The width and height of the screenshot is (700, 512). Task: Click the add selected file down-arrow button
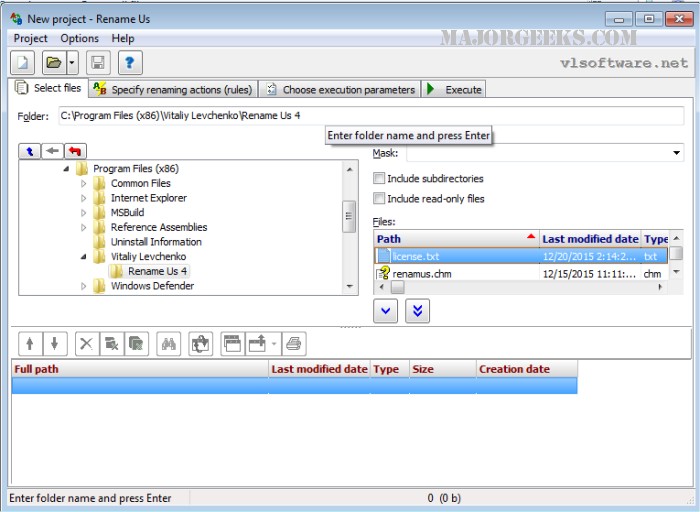[x=386, y=311]
